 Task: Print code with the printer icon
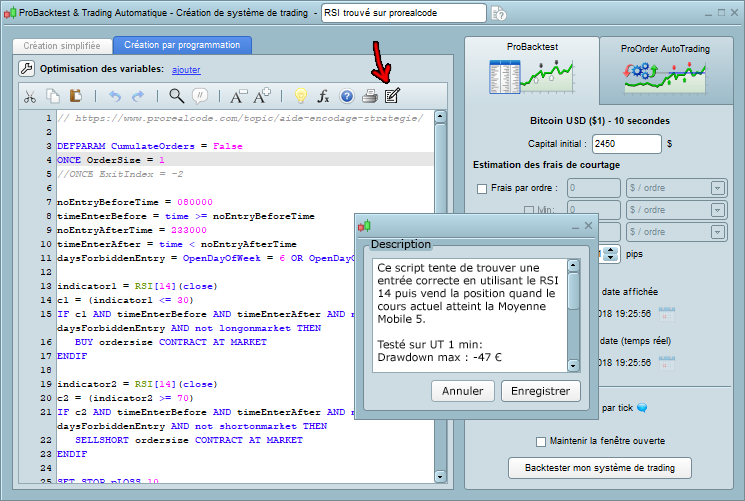tap(370, 97)
